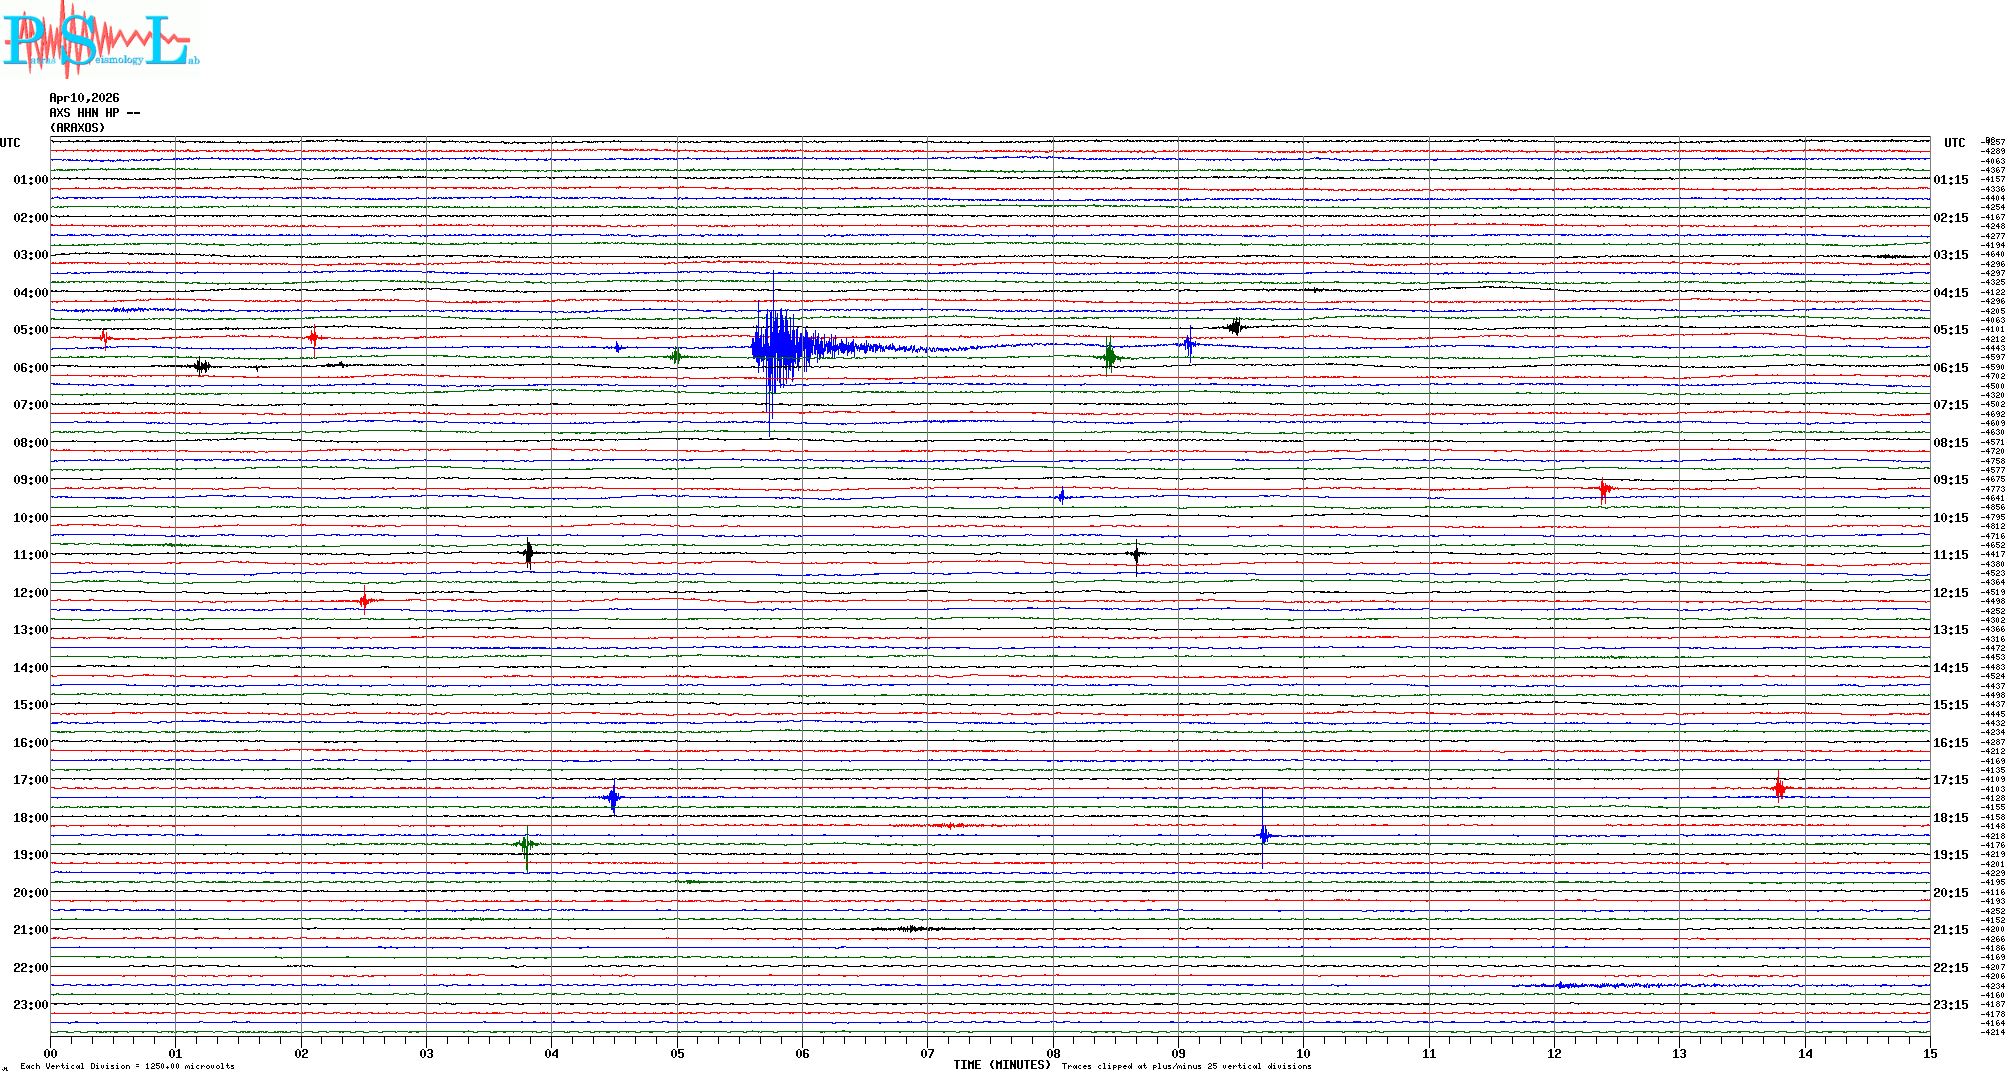The width and height of the screenshot is (2010, 1080).
Task: Click the red spike on the 12:15 trace
Action: 364,601
